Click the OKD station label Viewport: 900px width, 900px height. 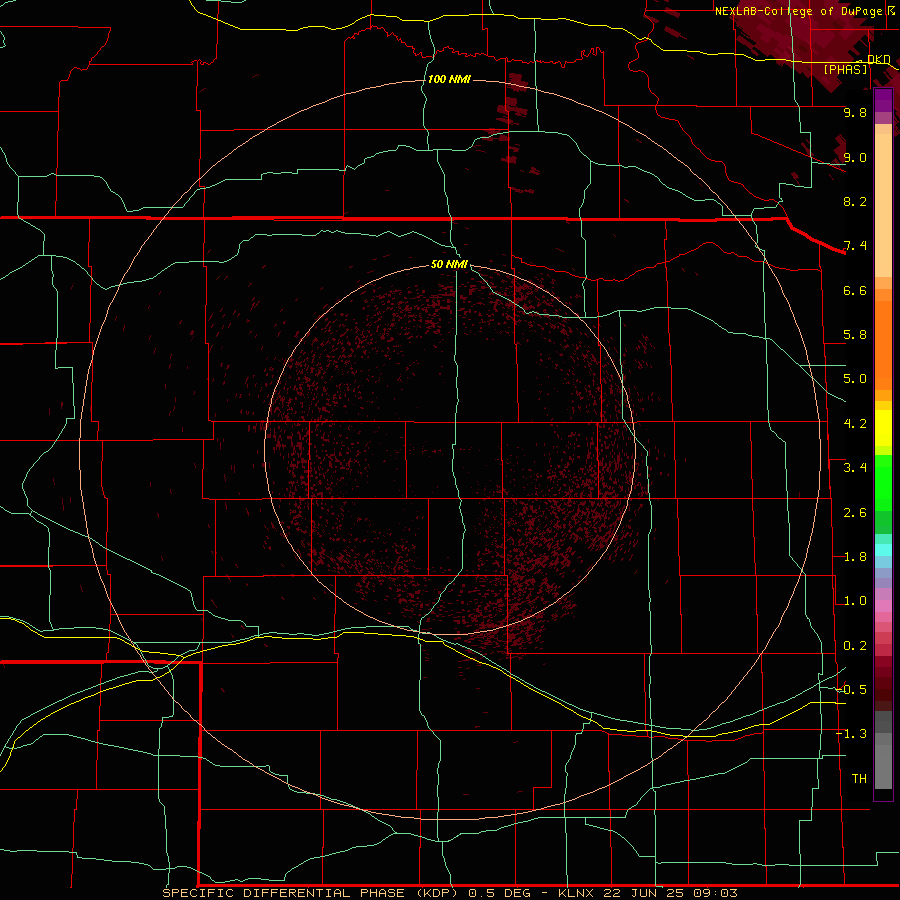point(879,59)
